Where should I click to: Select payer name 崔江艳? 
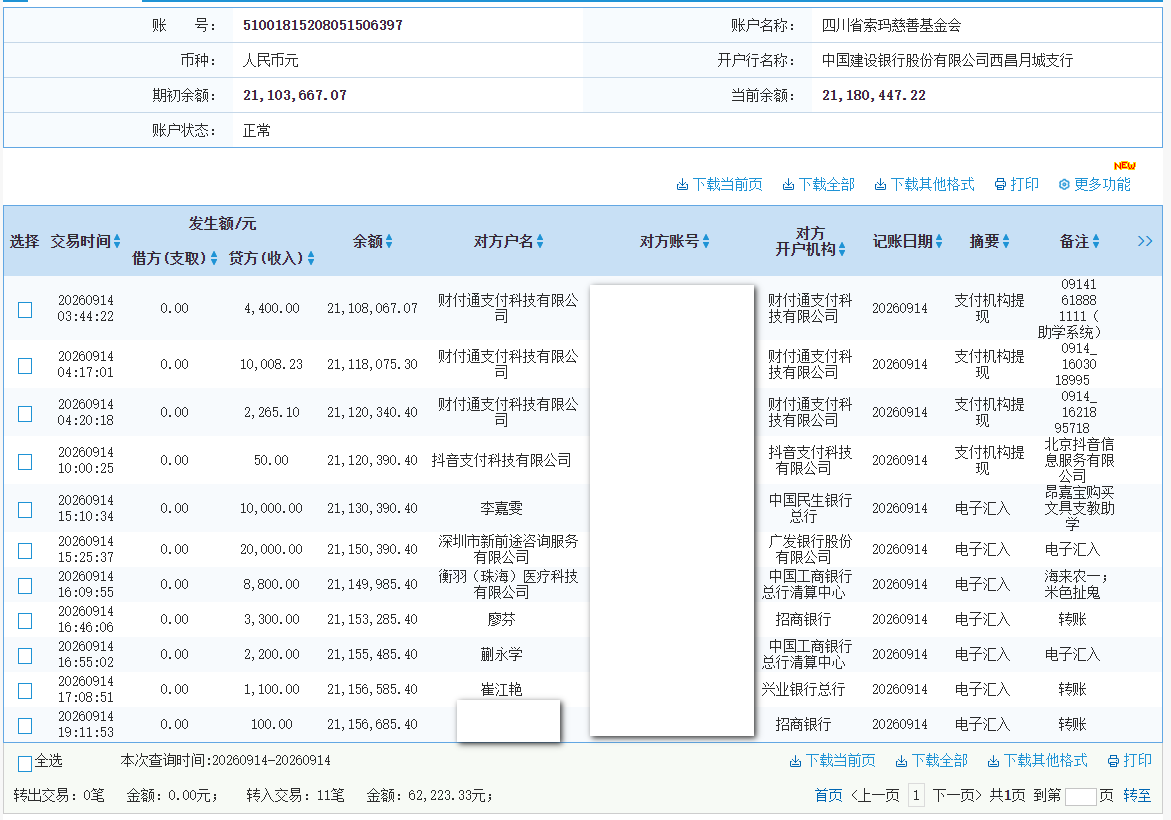coord(501,689)
